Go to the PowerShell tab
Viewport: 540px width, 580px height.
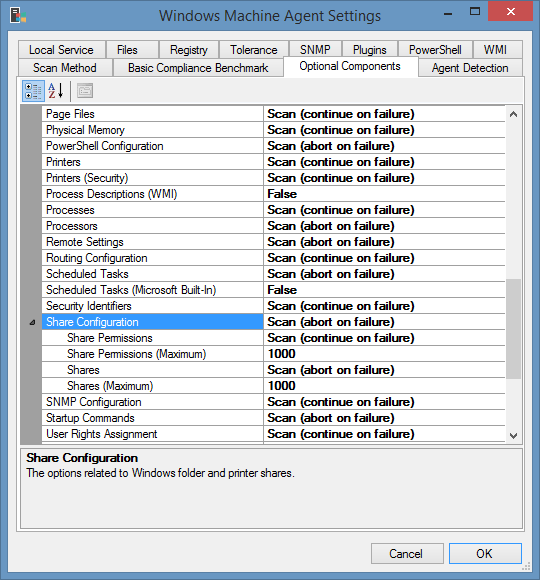435,50
